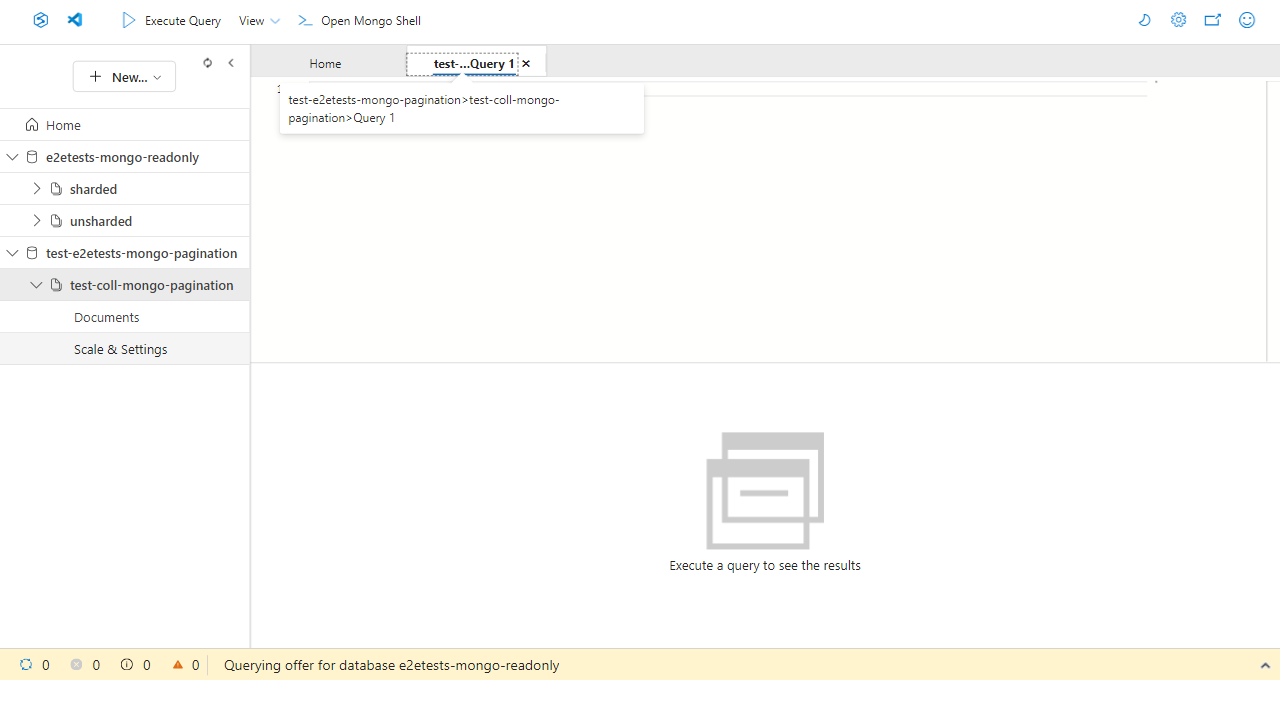Open Scale & Settings item

(x=120, y=349)
